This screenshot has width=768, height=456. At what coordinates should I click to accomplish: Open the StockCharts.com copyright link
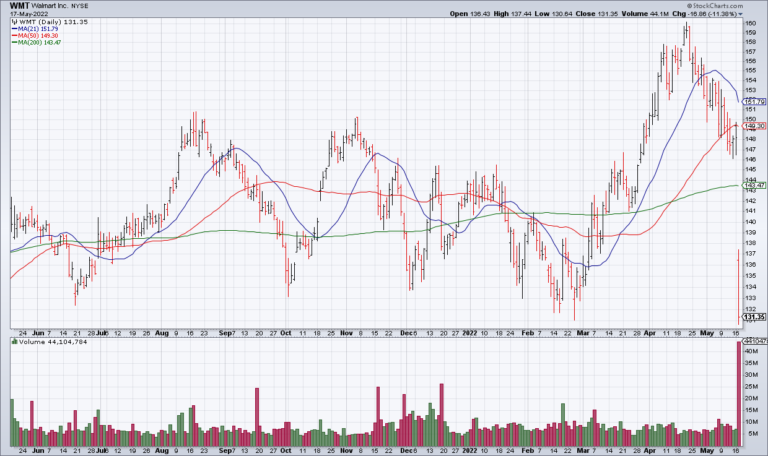coord(715,6)
